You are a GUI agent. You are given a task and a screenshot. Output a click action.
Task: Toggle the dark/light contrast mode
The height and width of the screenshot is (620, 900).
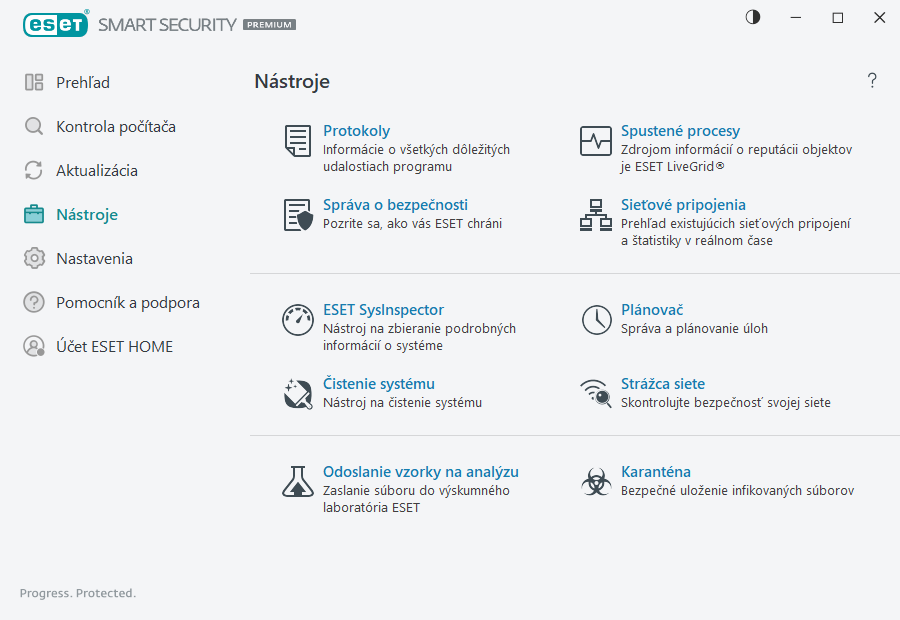click(x=752, y=18)
